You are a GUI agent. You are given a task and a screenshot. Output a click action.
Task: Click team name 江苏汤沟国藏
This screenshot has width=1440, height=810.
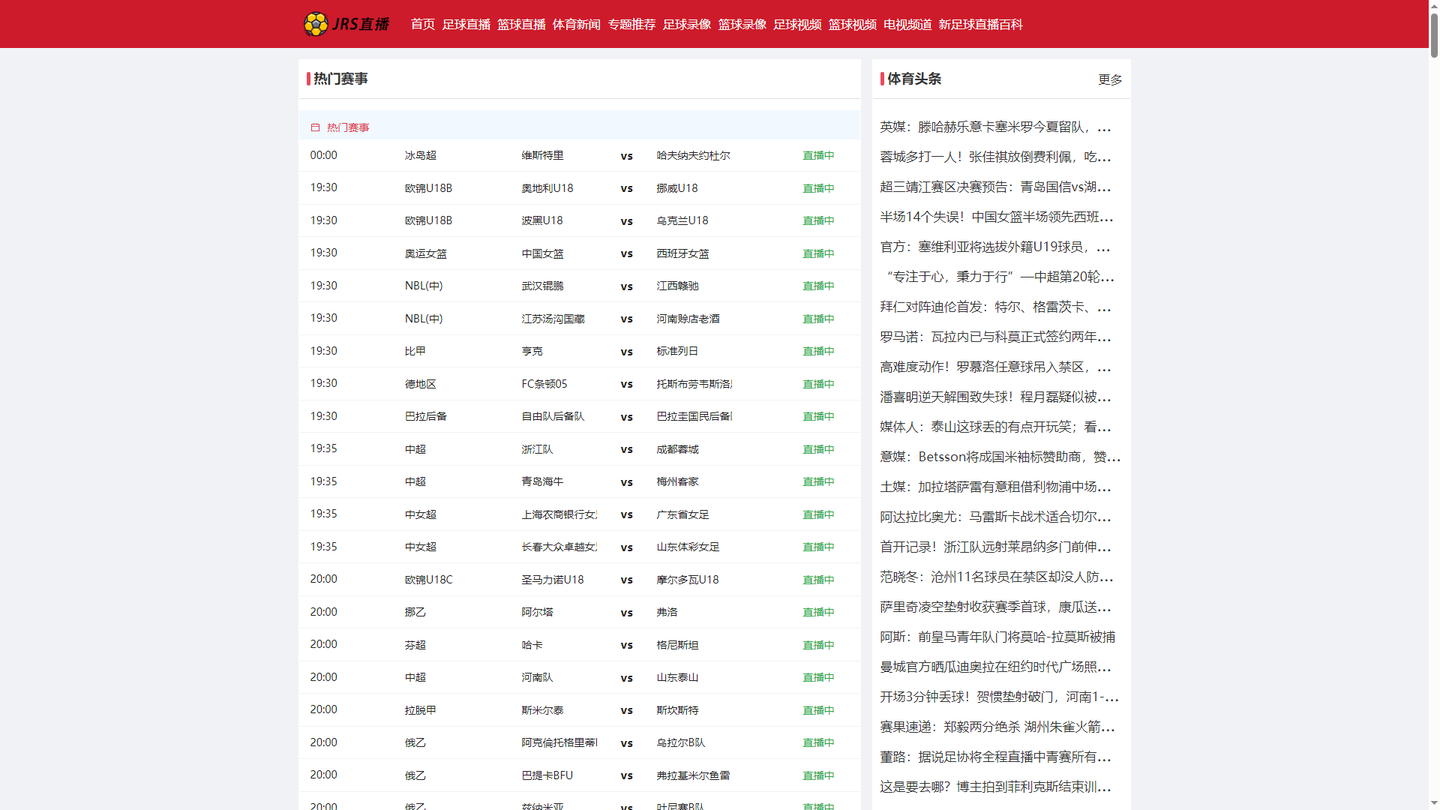coord(553,319)
